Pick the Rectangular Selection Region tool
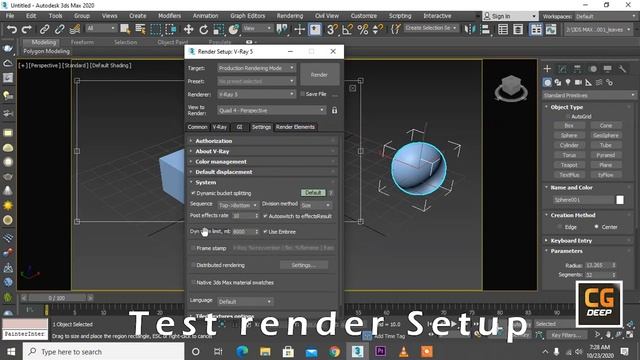The width and height of the screenshot is (640, 360). [x=156, y=29]
